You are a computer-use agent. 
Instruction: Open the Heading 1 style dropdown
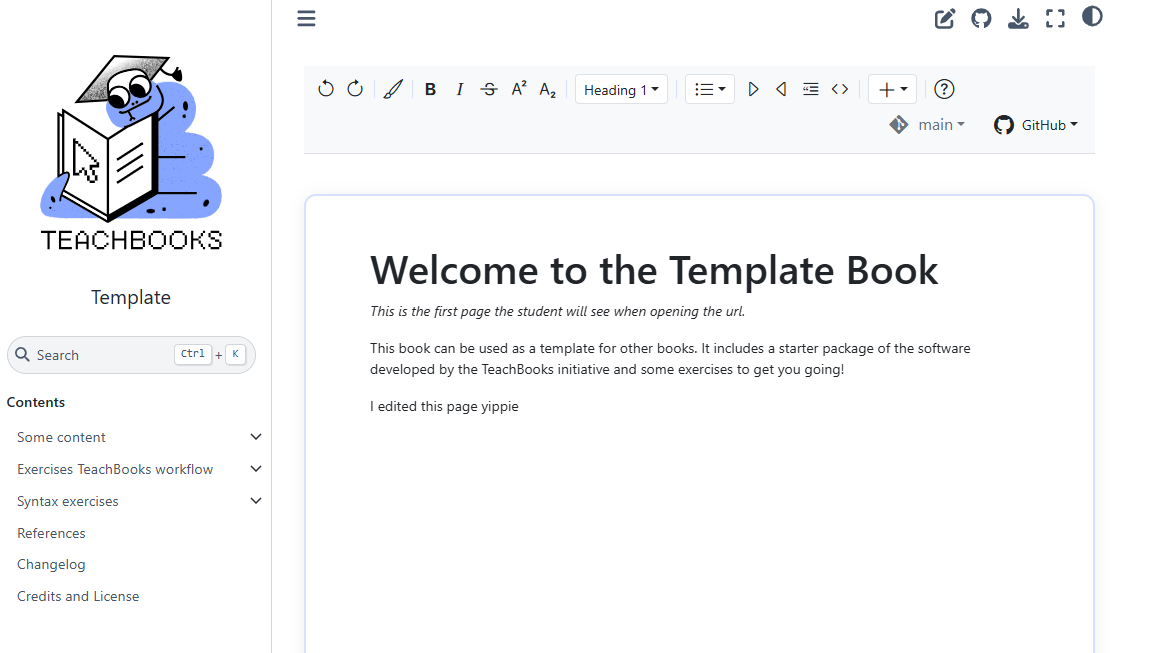[621, 89]
